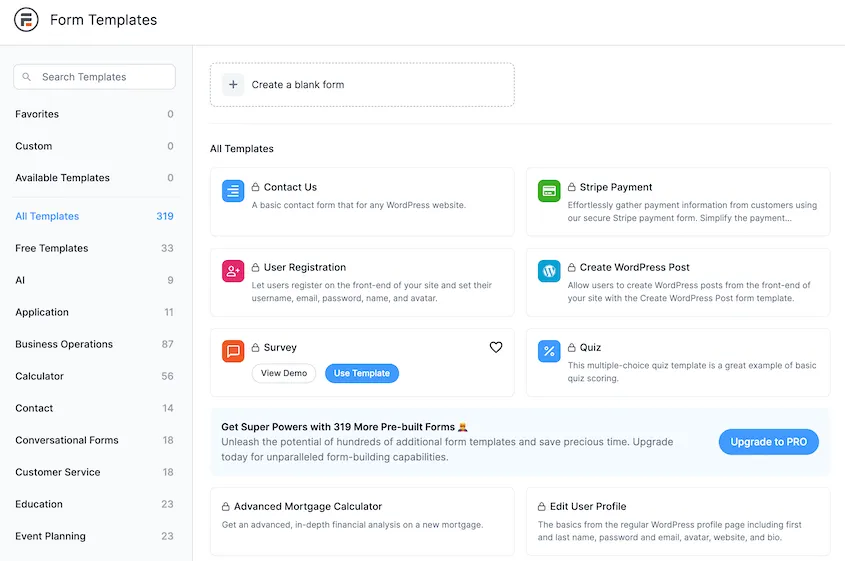This screenshot has width=845, height=561.
Task: Click the Formidable Forms logo icon
Action: click(x=26, y=20)
